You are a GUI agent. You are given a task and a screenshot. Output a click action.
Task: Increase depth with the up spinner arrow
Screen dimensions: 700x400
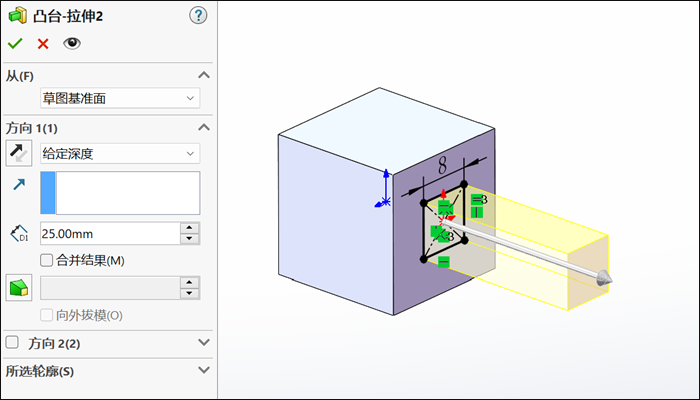coord(190,228)
